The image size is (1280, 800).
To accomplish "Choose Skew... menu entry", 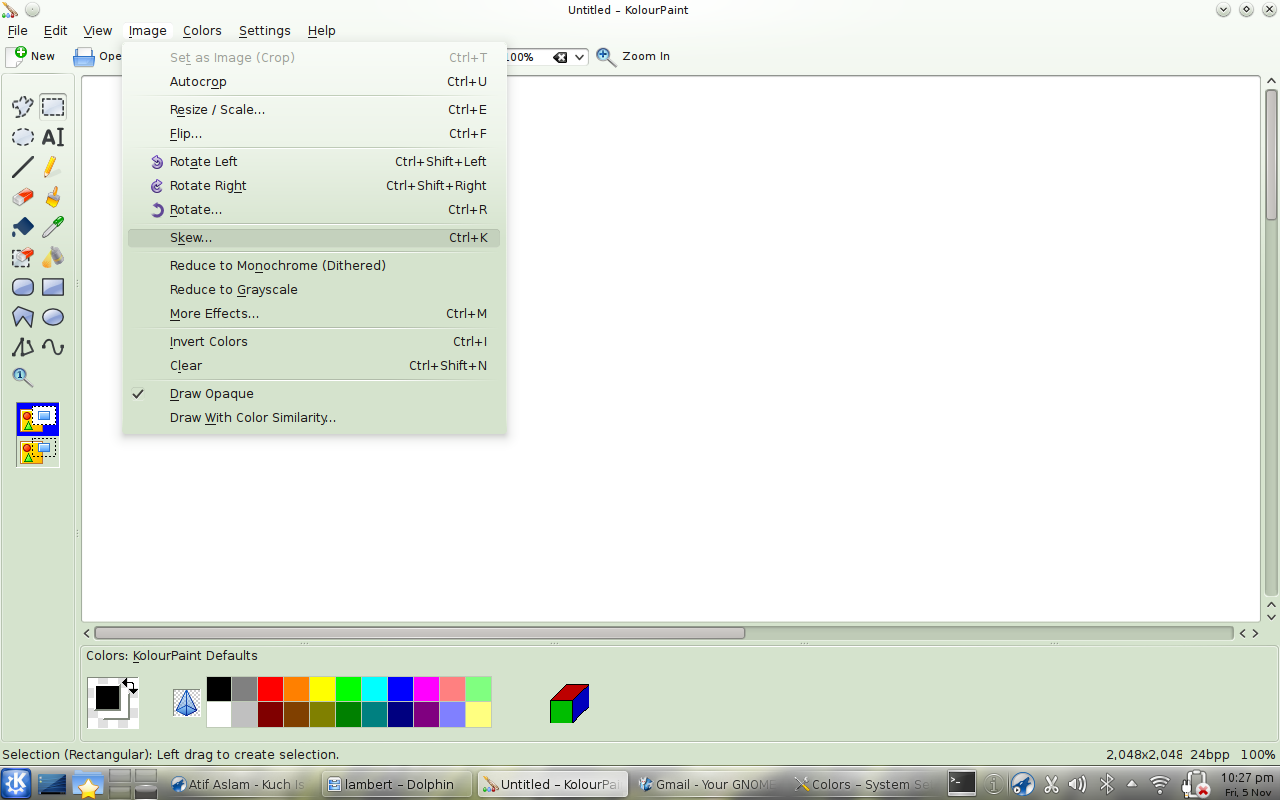I will 314,238.
